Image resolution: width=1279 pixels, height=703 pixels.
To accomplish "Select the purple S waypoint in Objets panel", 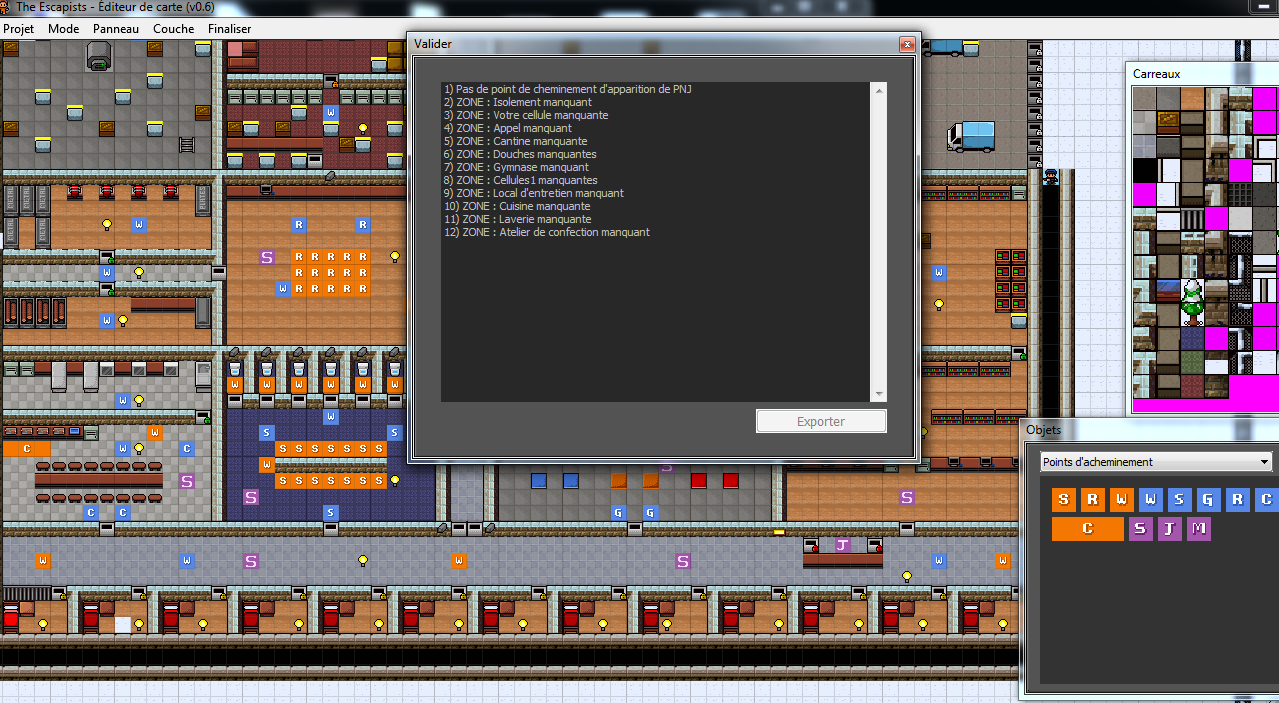I will pos(1140,528).
